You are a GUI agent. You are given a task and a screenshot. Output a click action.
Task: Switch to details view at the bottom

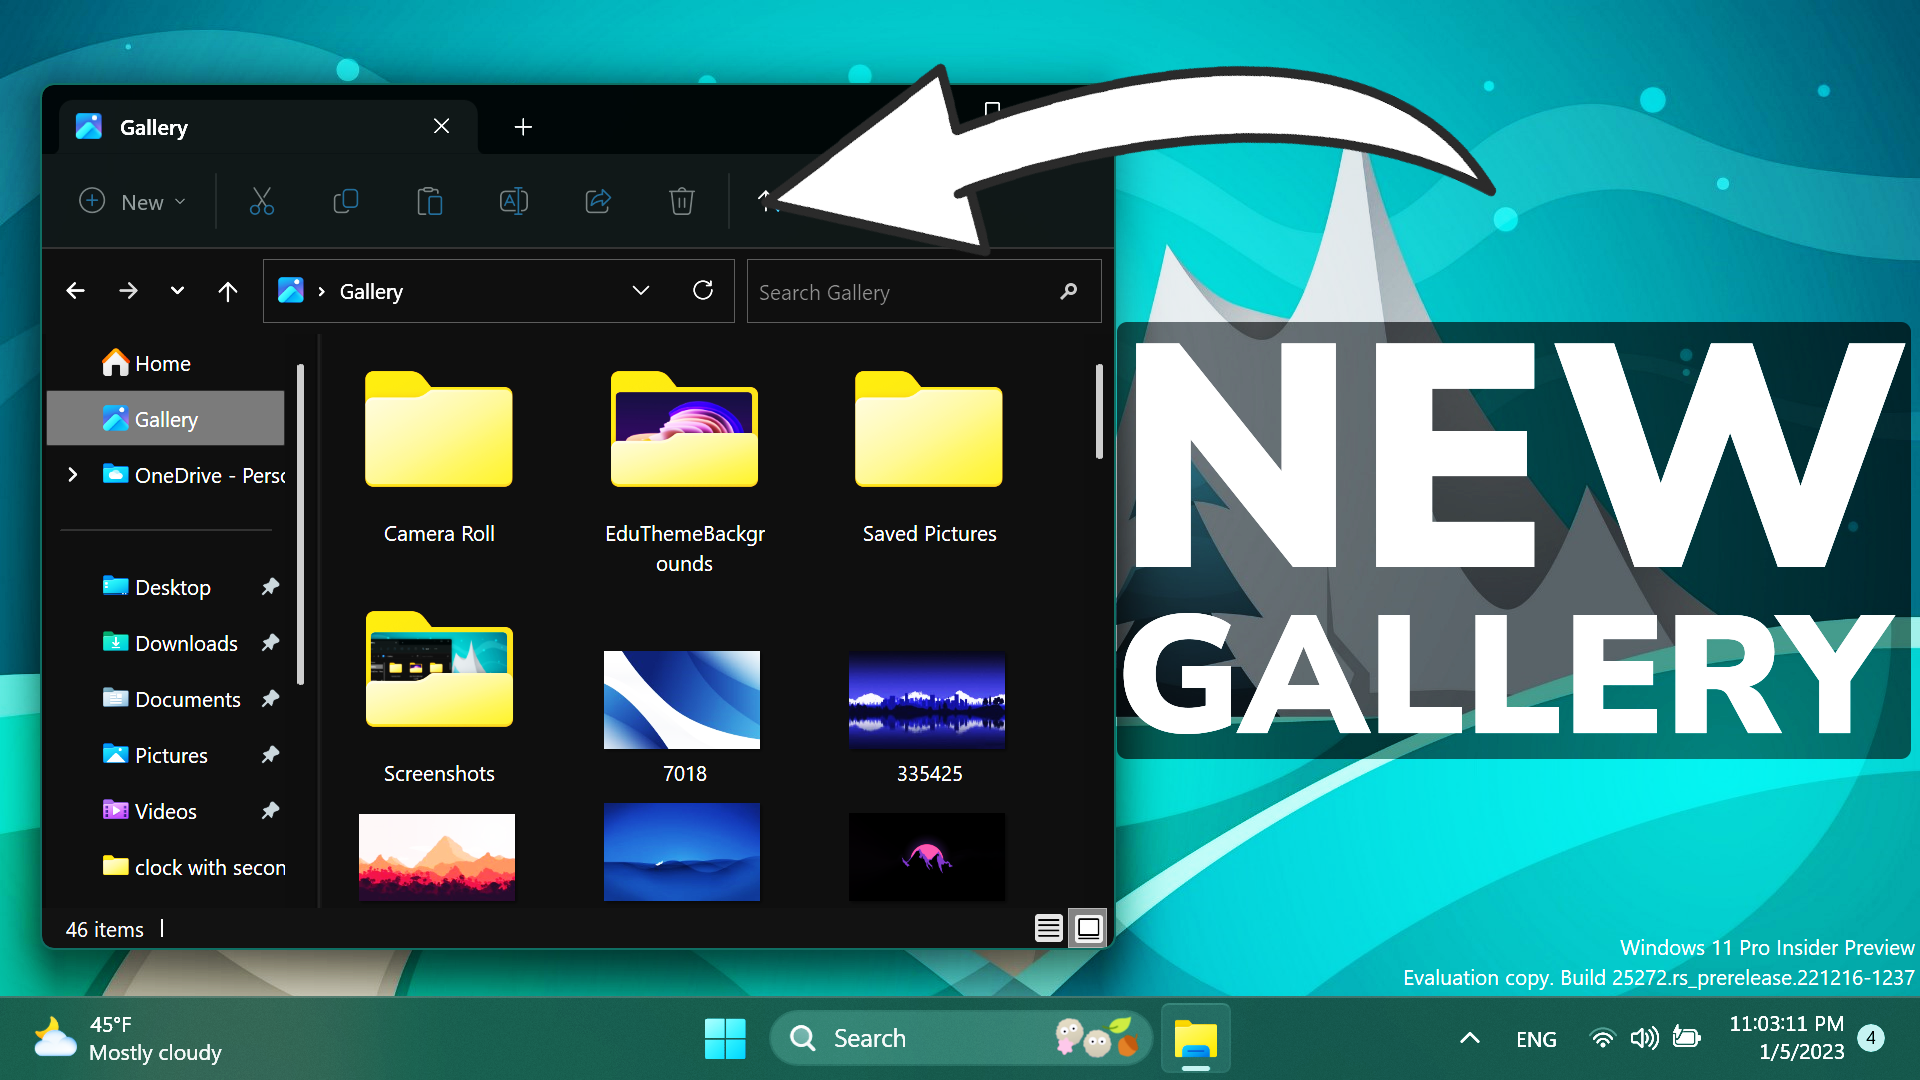1048,929
